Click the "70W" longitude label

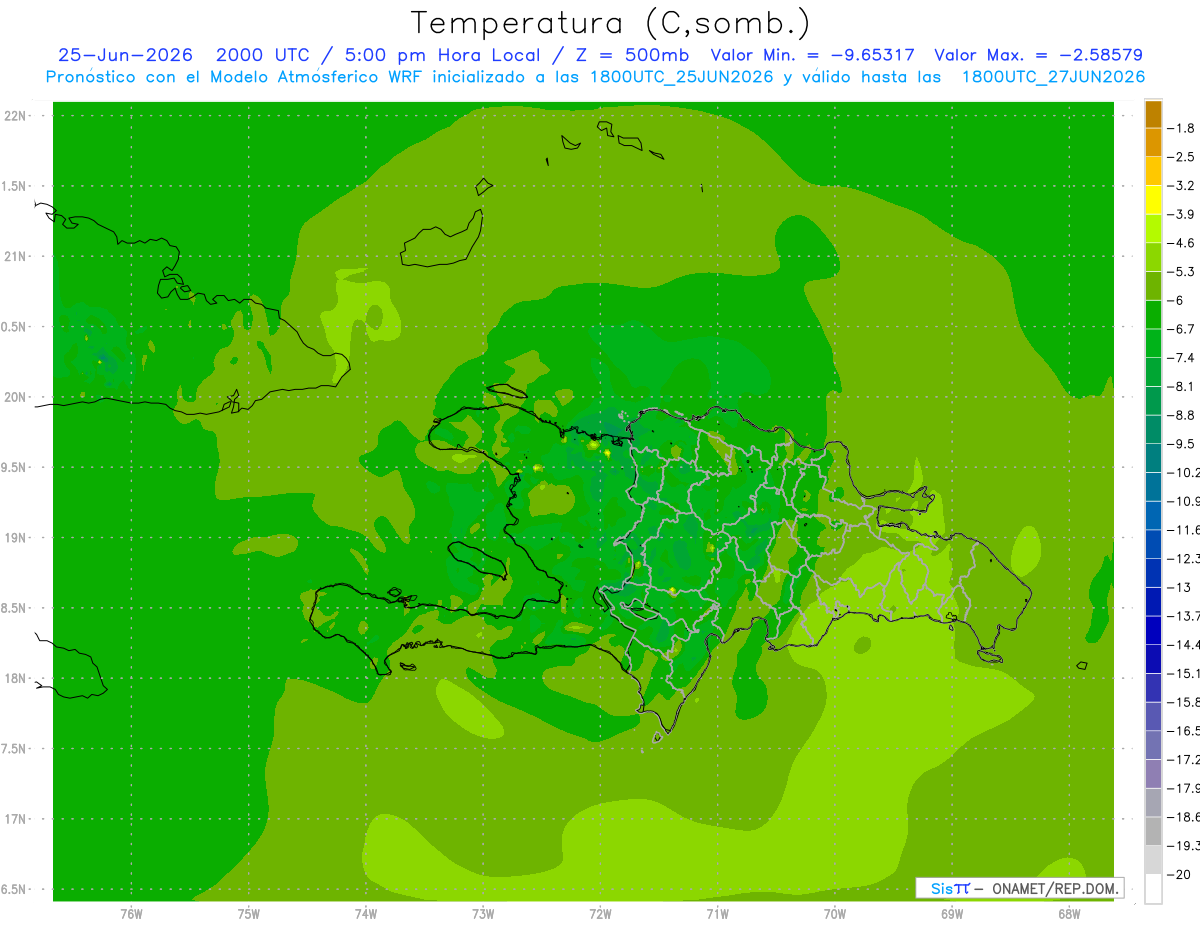835,914
